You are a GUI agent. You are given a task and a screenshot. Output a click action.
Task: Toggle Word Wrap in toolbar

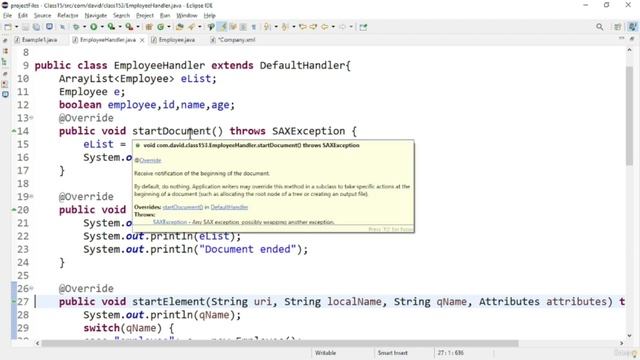point(233,27)
